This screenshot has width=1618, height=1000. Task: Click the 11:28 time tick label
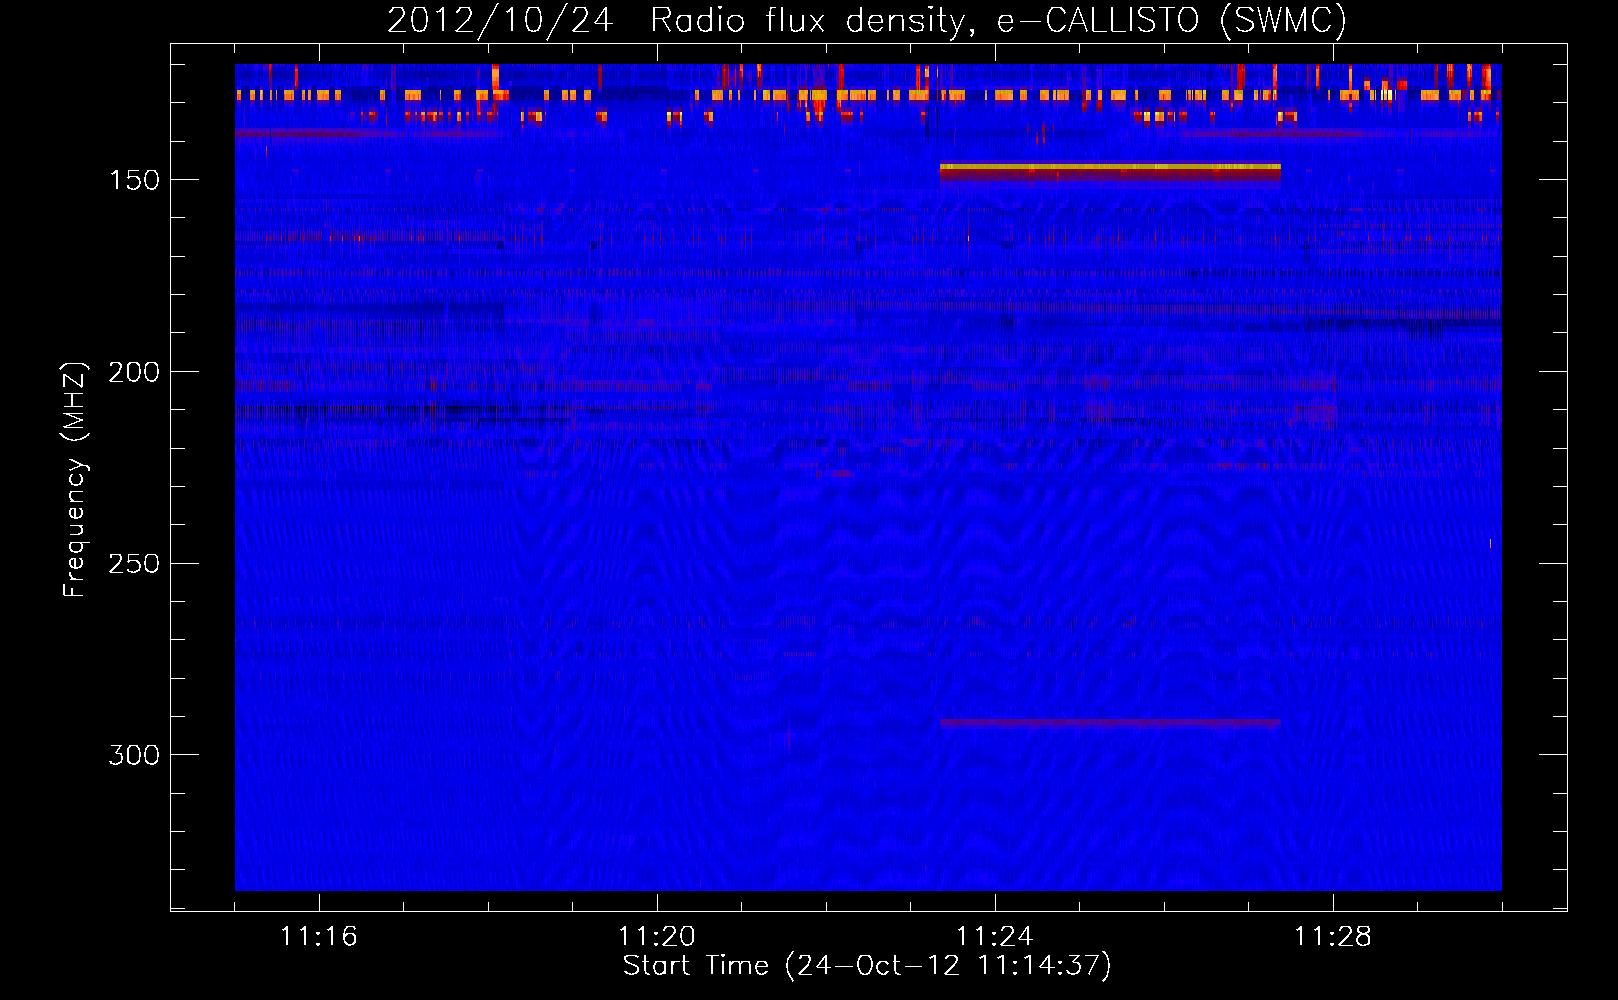click(x=1332, y=936)
